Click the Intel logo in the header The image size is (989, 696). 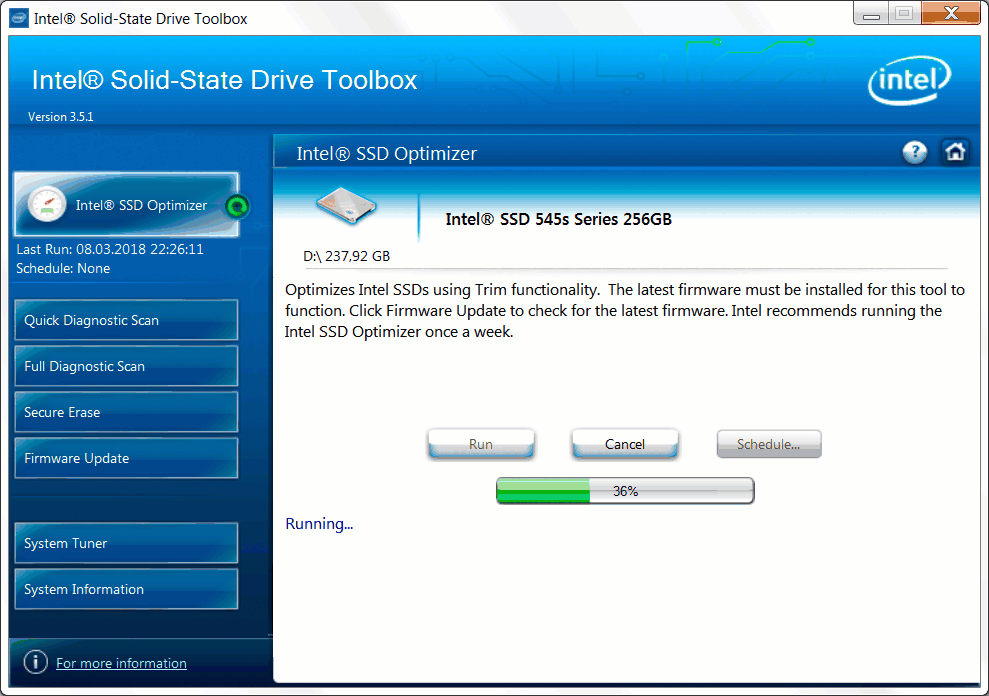pyautogui.click(x=910, y=80)
